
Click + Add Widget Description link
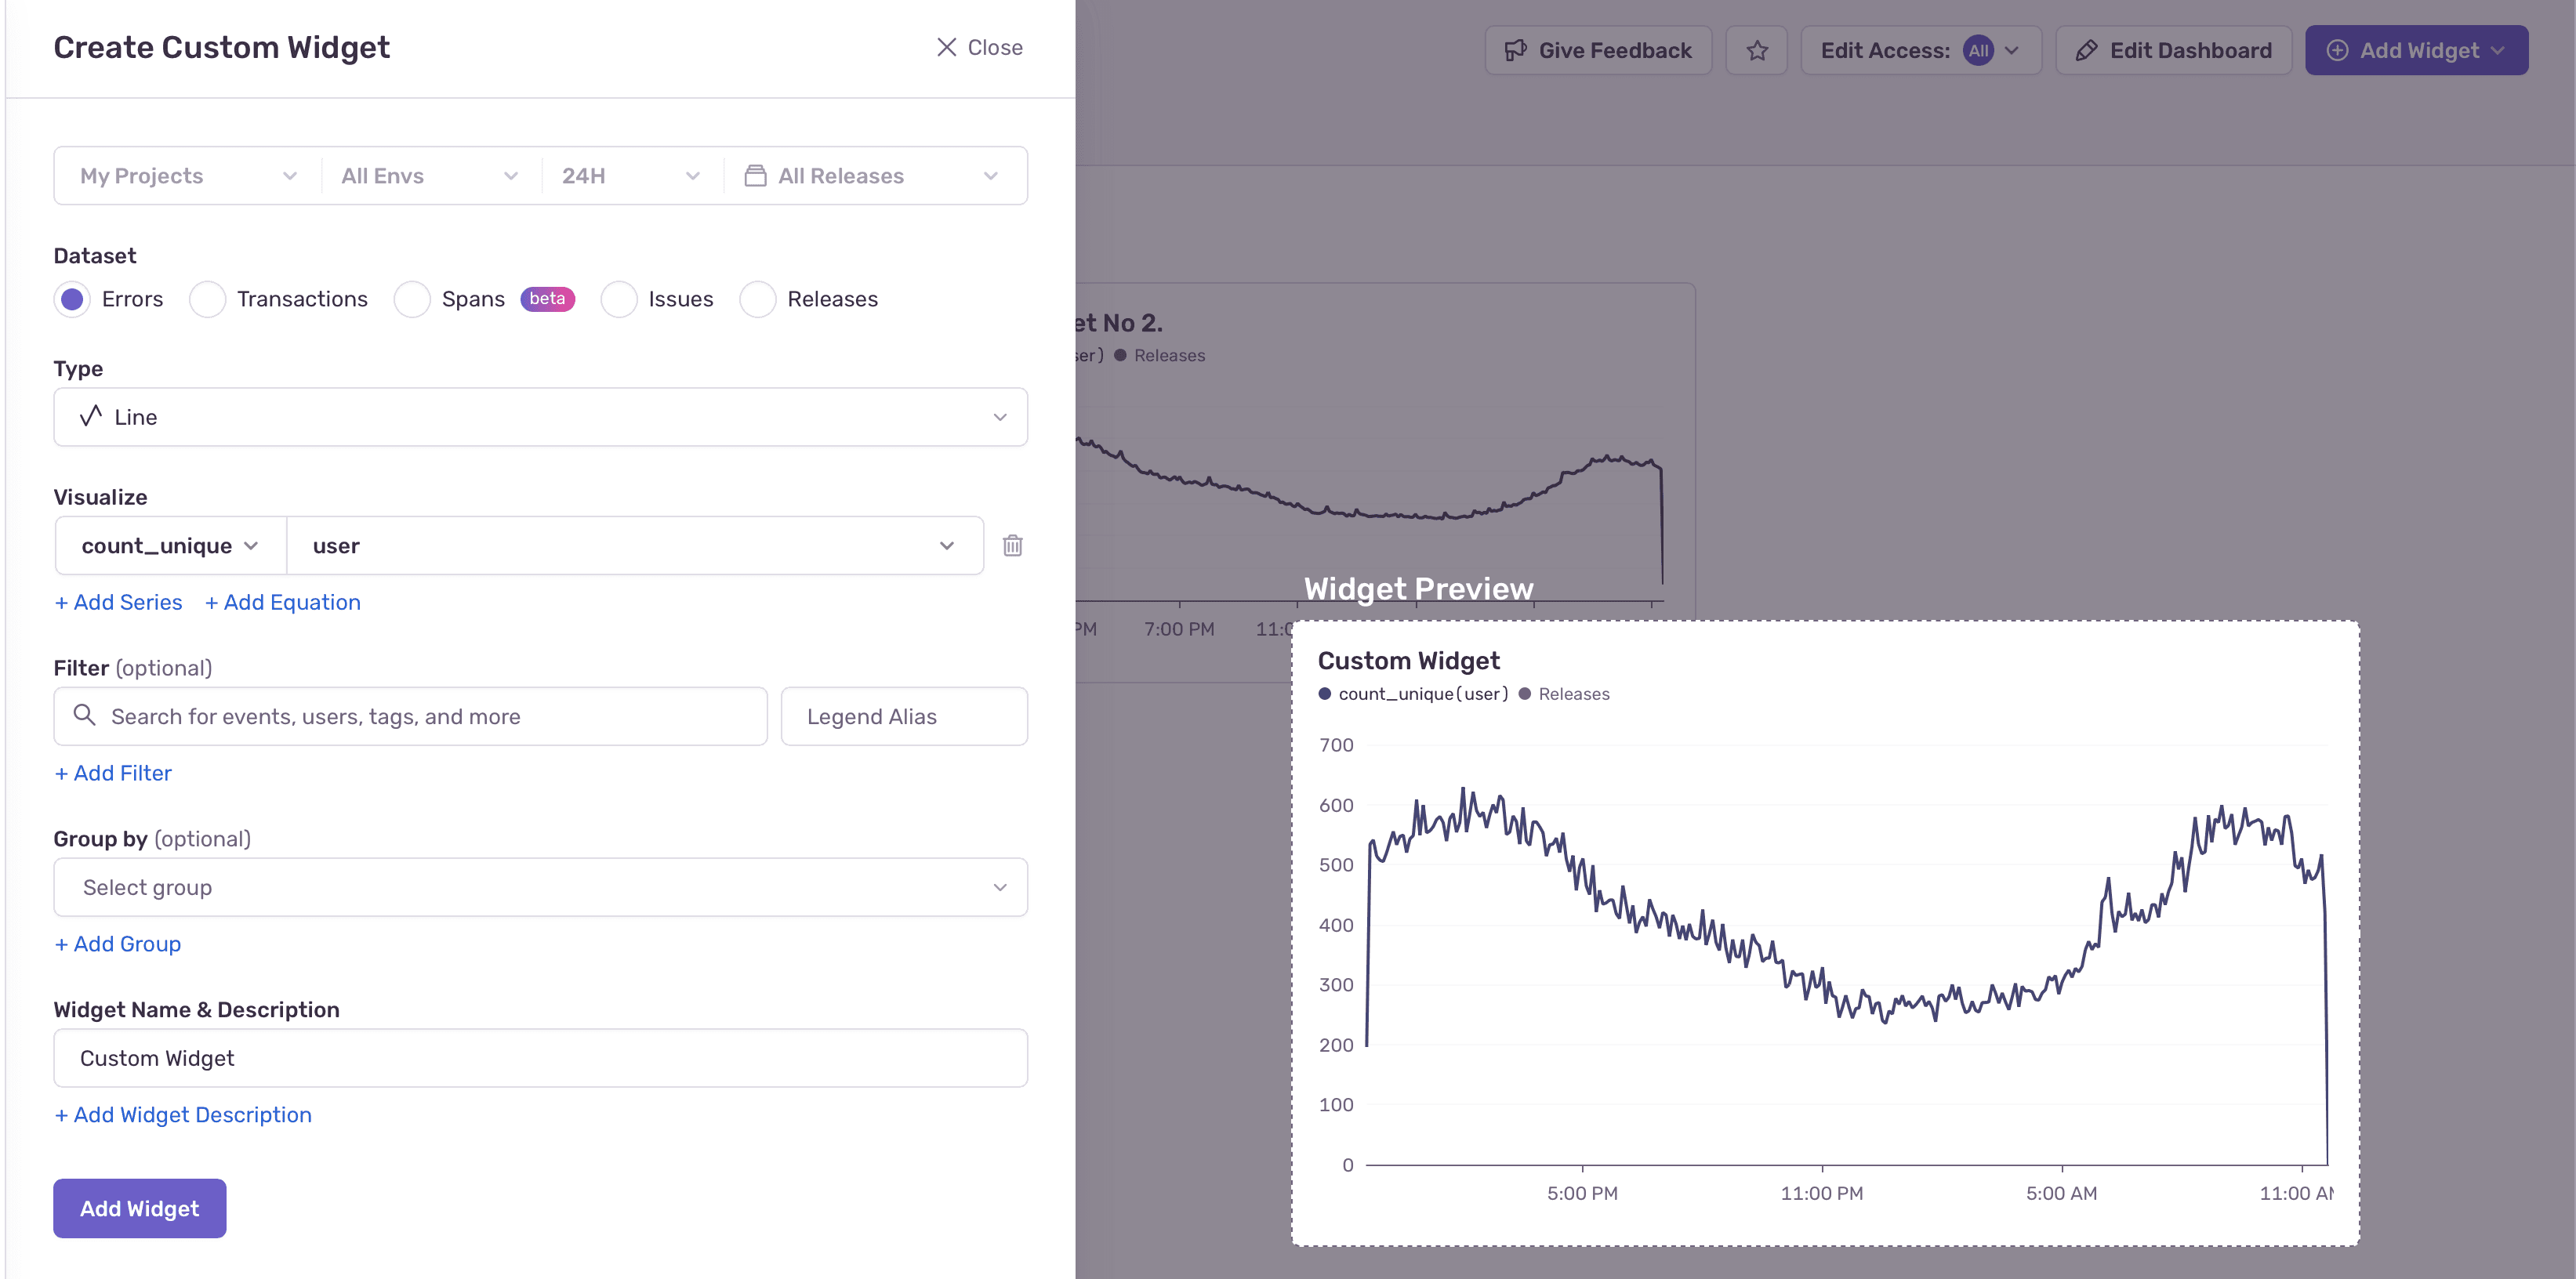tap(183, 1115)
